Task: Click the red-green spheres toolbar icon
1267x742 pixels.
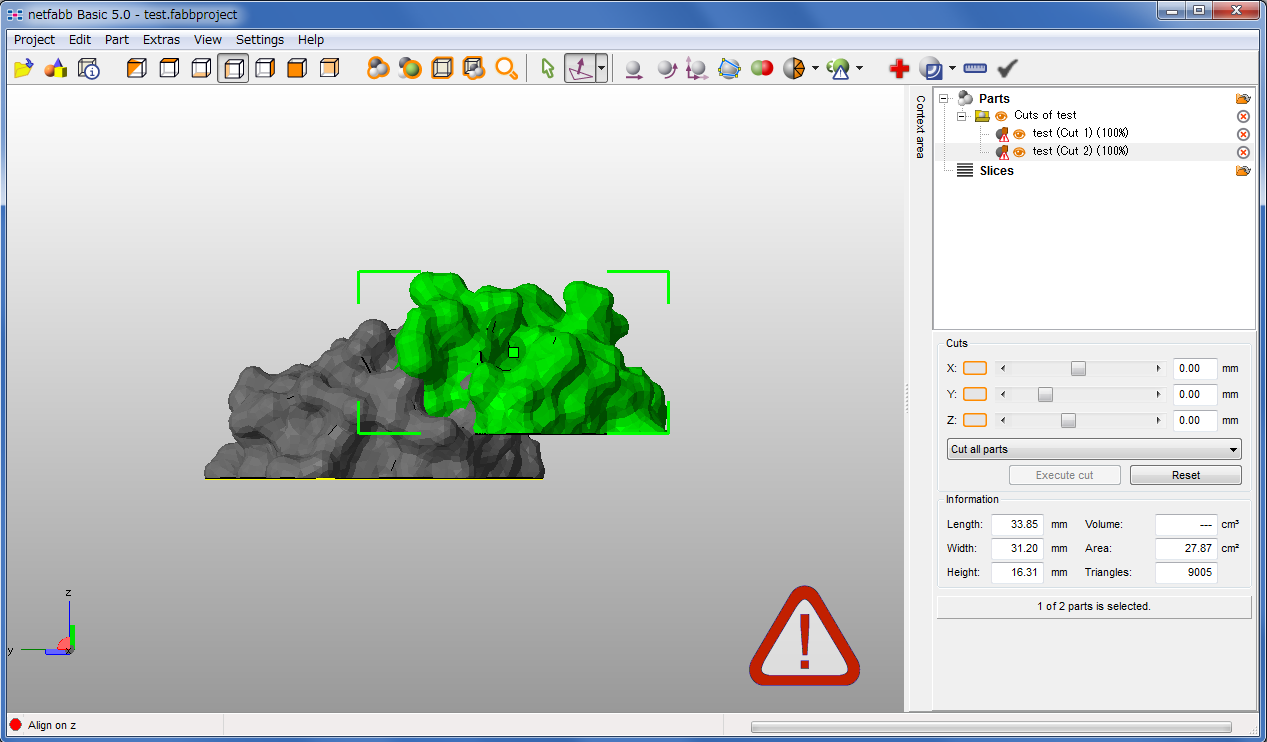Action: click(762, 68)
